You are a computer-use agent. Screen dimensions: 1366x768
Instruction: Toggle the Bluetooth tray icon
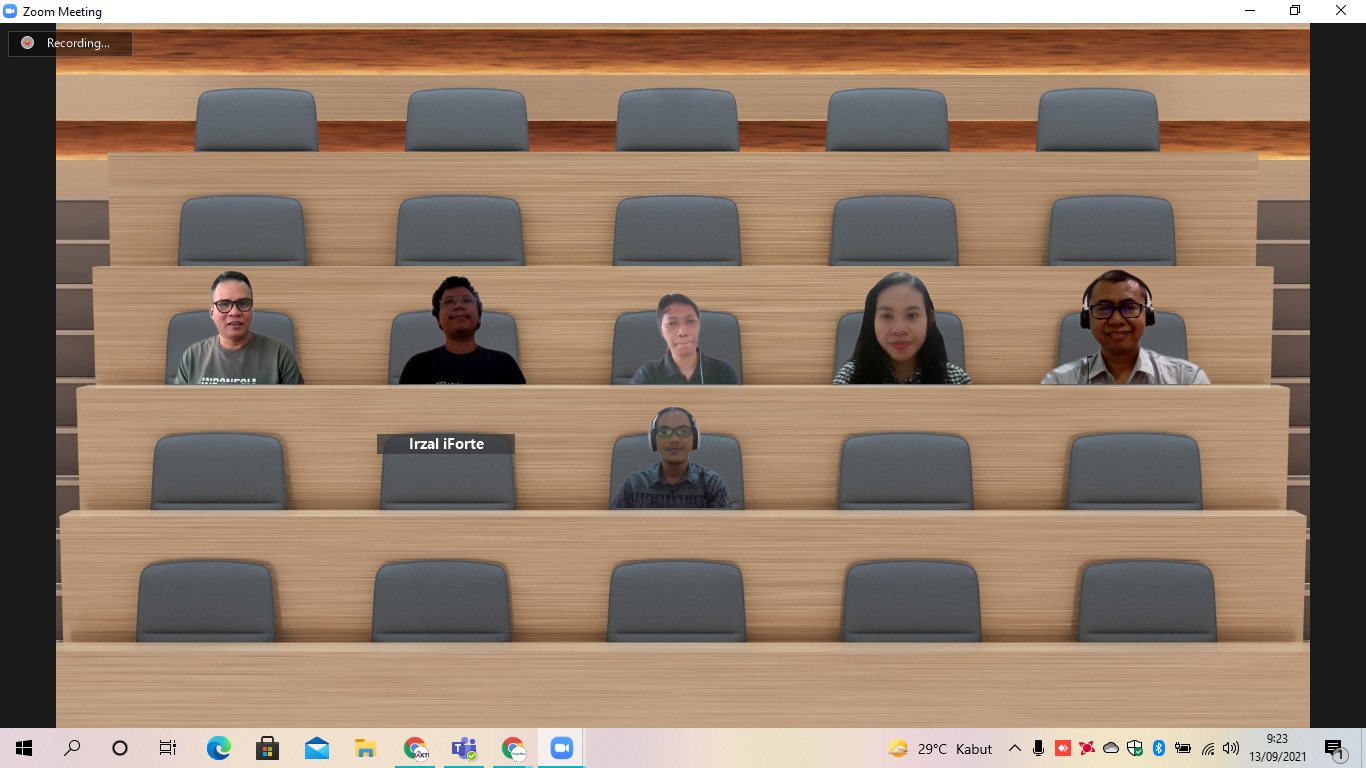1159,748
